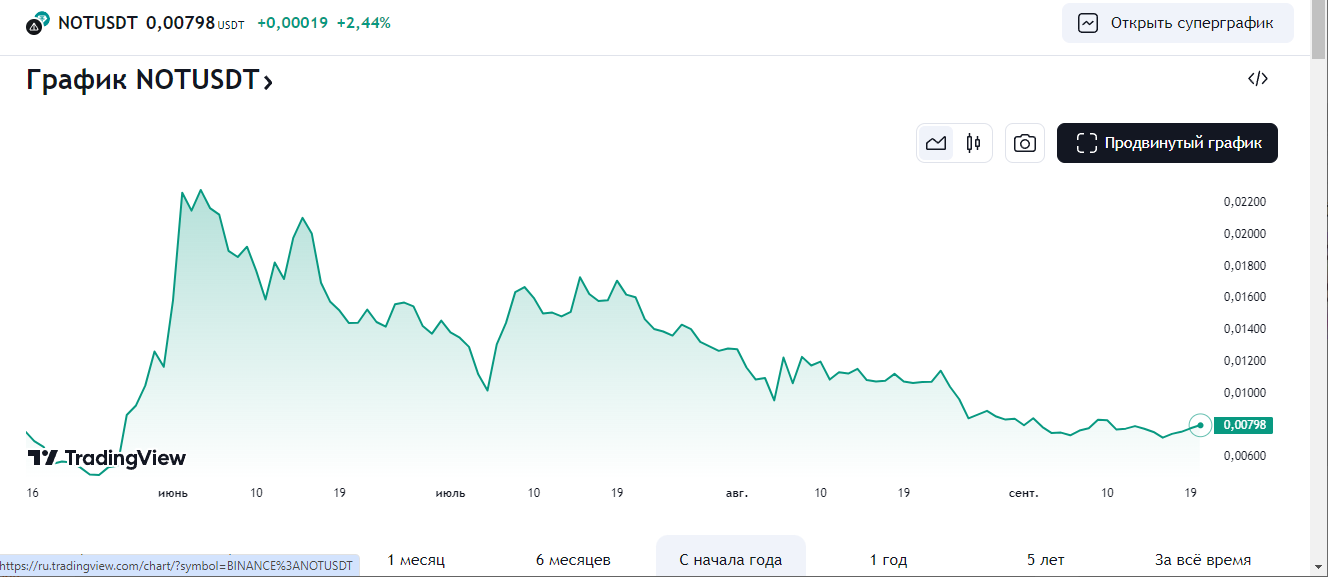The height and width of the screenshot is (577, 1328).
Task: Select the С начала года range
Action: [x=731, y=560]
